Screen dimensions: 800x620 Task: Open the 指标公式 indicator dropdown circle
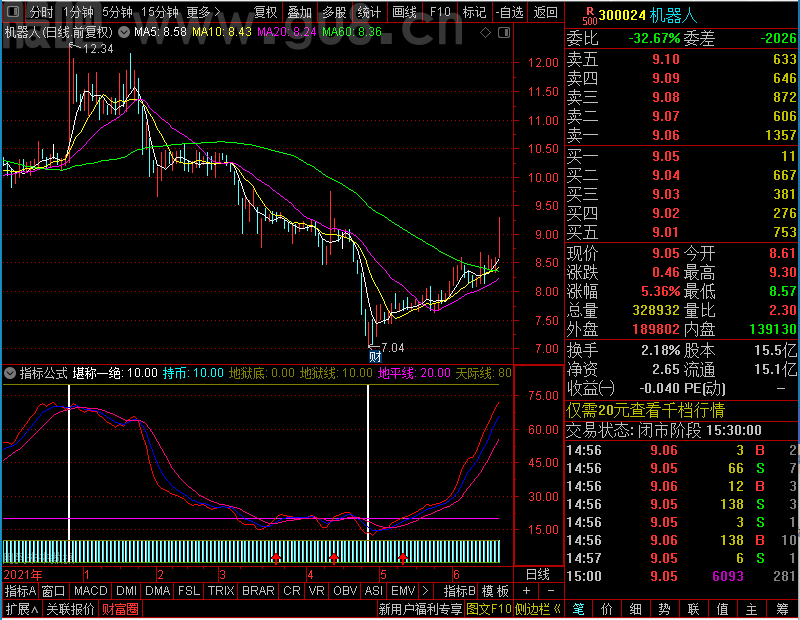point(10,373)
